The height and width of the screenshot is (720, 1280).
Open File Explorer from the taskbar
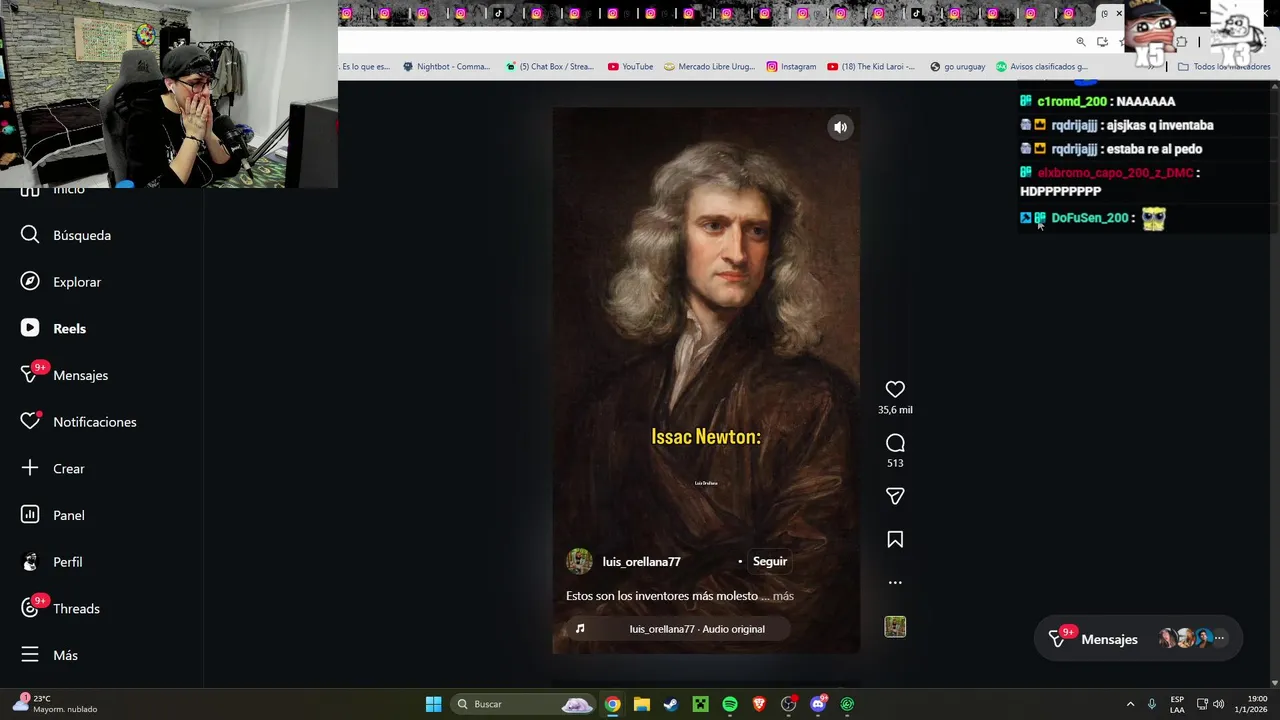tap(642, 704)
